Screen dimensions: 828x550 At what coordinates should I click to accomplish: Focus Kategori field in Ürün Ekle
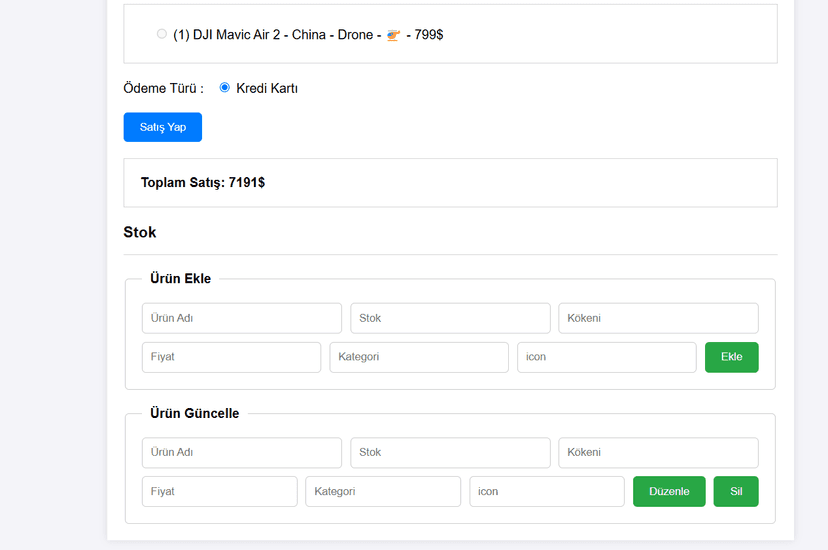pos(419,357)
